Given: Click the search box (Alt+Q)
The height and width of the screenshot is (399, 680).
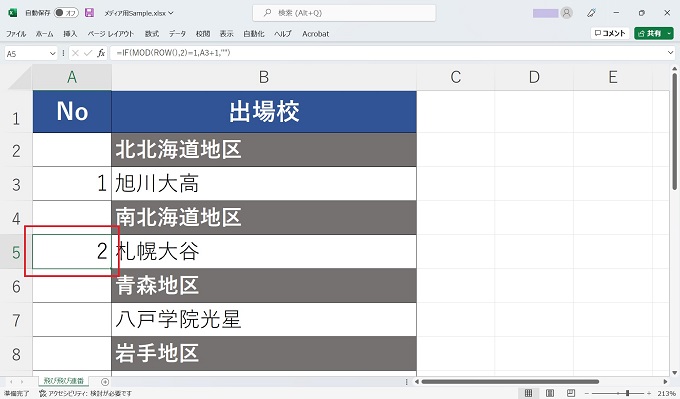Looking at the screenshot, I should pyautogui.click(x=344, y=13).
